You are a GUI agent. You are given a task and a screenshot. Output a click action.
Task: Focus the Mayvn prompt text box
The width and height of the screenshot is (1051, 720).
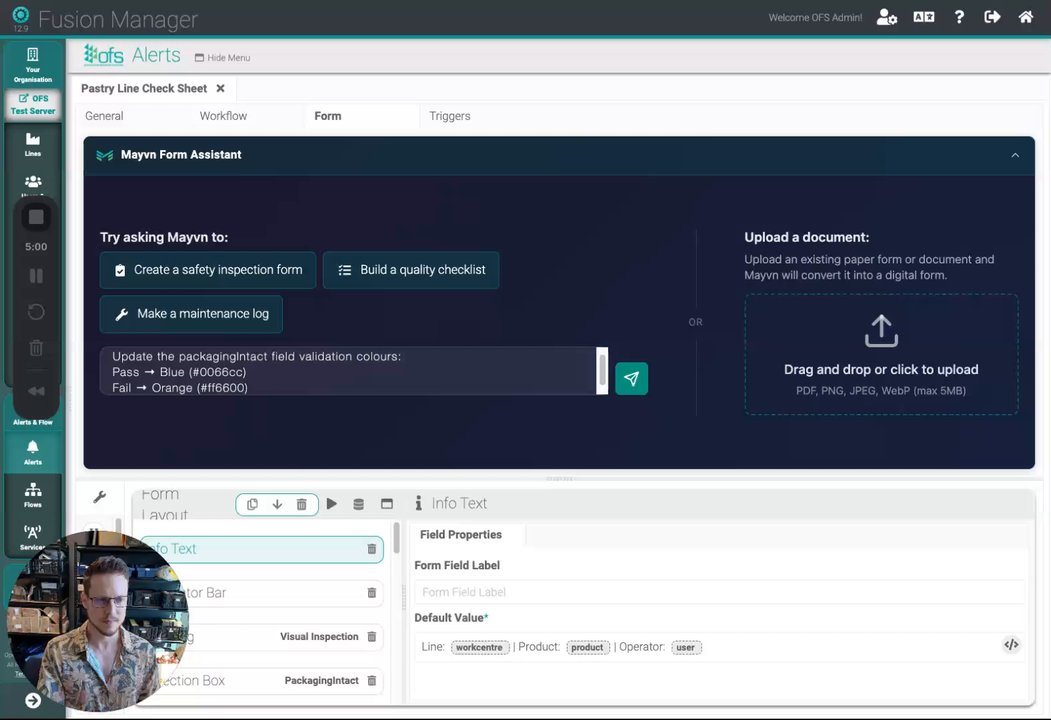(x=347, y=372)
